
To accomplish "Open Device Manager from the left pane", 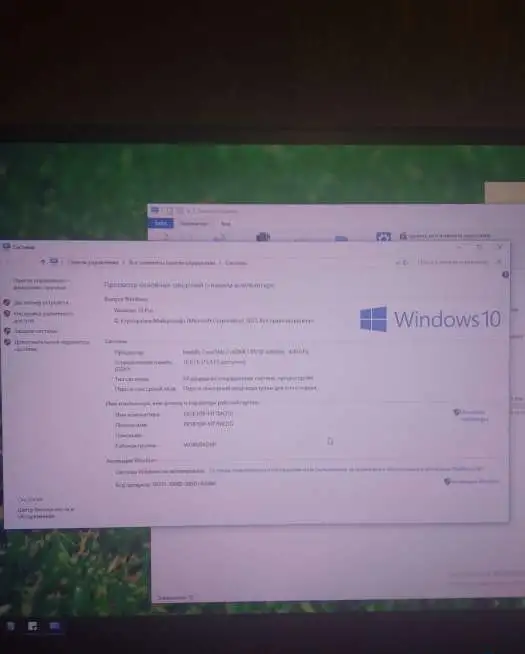I will pos(41,302).
